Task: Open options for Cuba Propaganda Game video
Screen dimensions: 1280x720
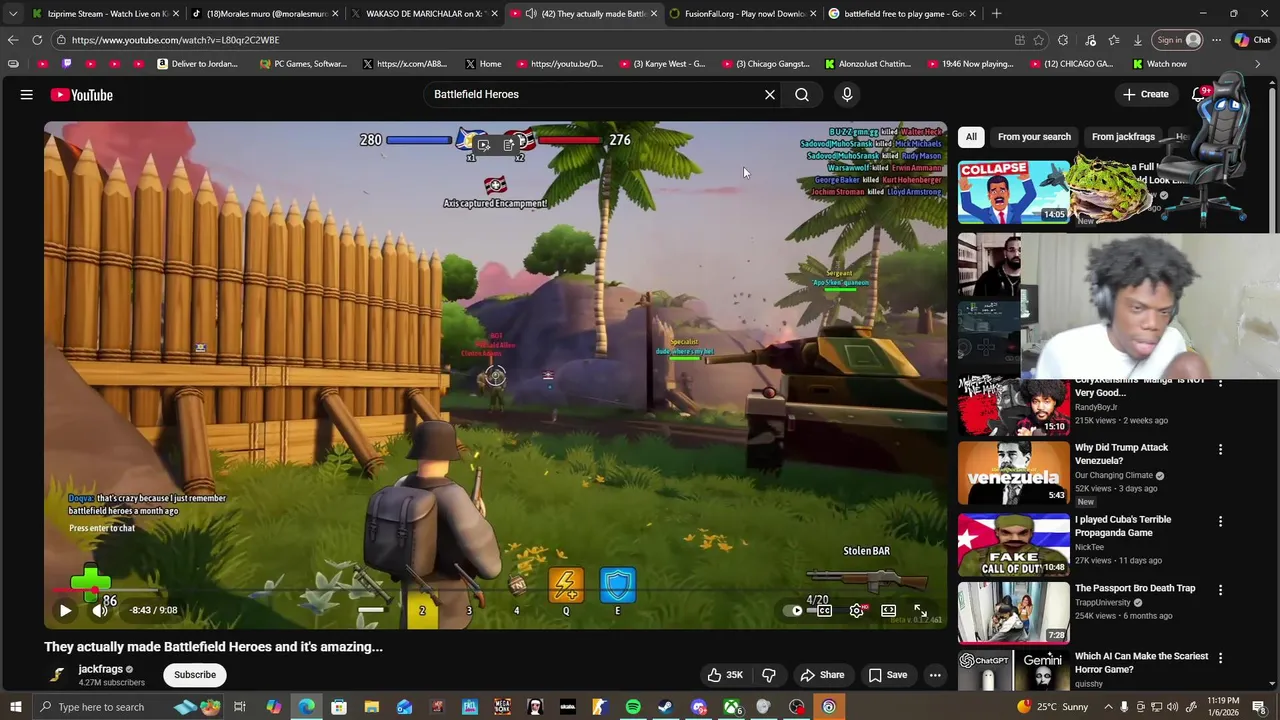Action: click(x=1220, y=521)
